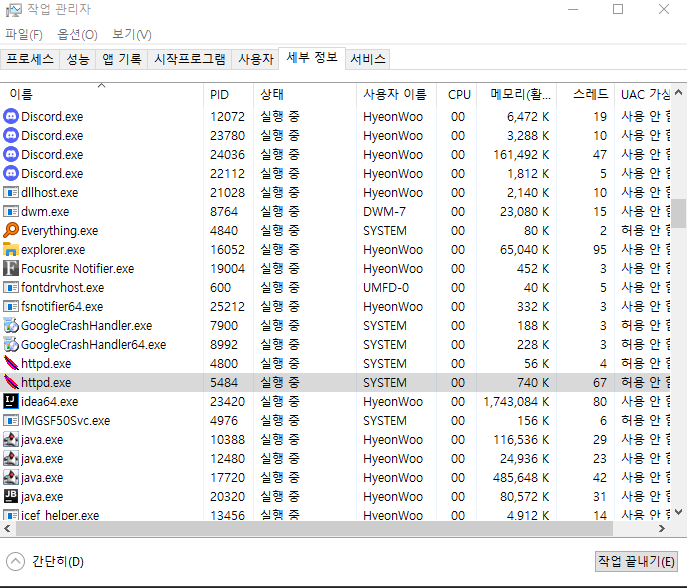Click the memory value 23,080 K
Image resolution: width=687 pixels, height=588 pixels.
524,211
